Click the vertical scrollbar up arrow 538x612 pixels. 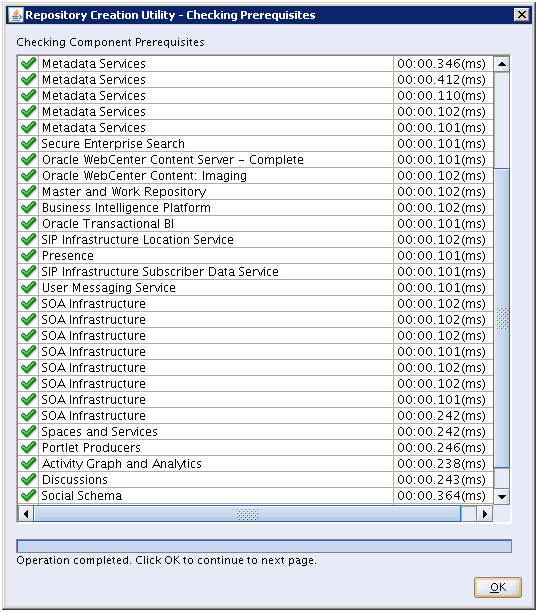pos(502,64)
